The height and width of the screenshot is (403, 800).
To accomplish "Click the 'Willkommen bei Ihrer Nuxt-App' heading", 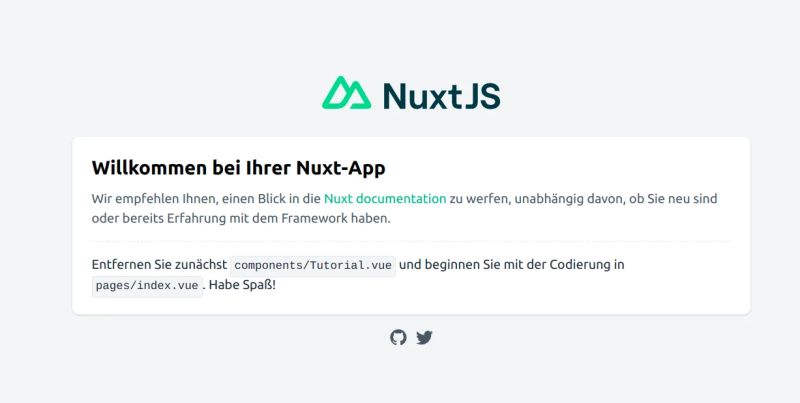I will tap(238, 168).
